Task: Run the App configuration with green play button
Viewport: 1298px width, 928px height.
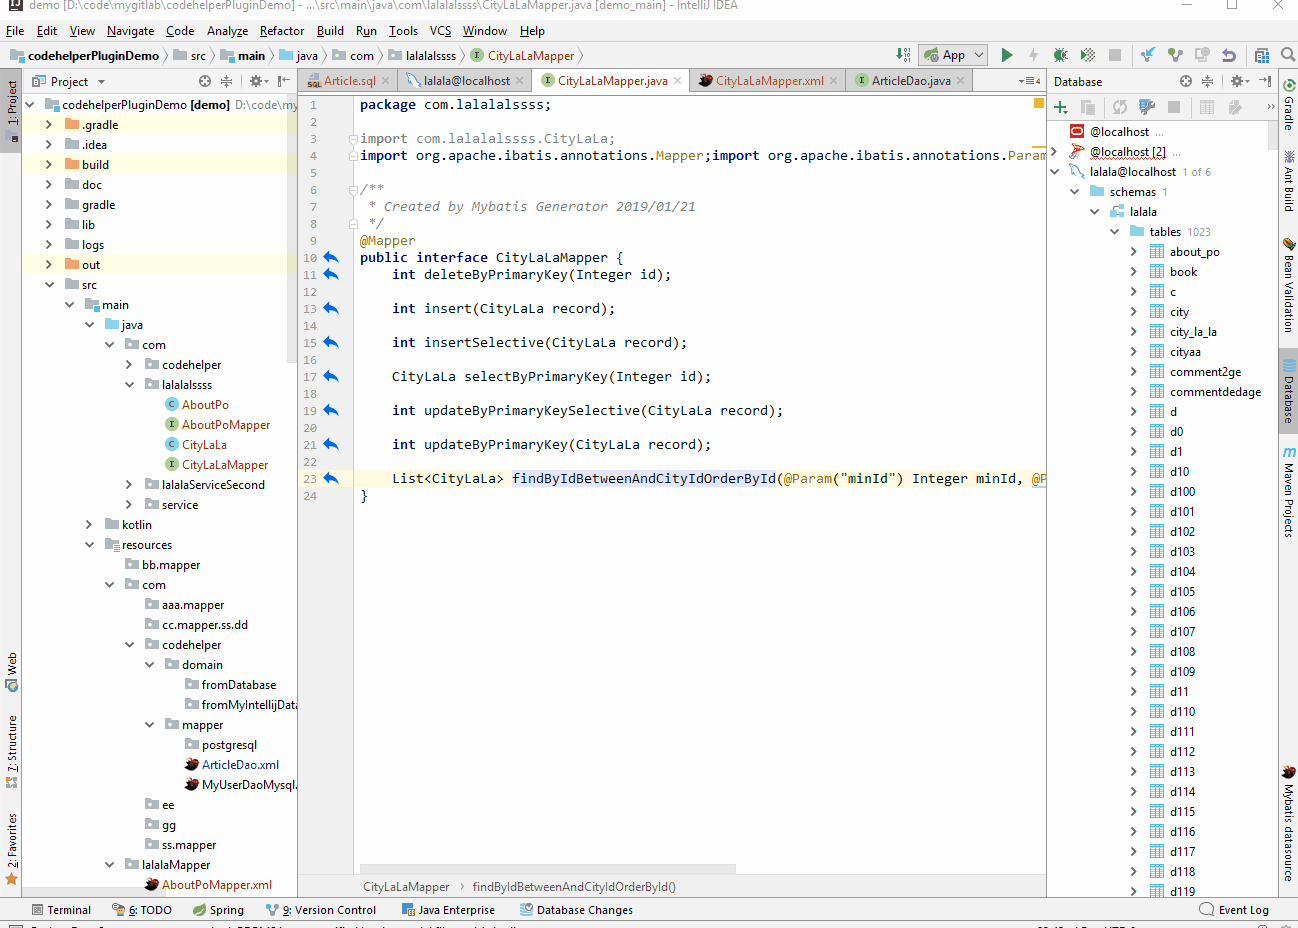Action: tap(1007, 55)
